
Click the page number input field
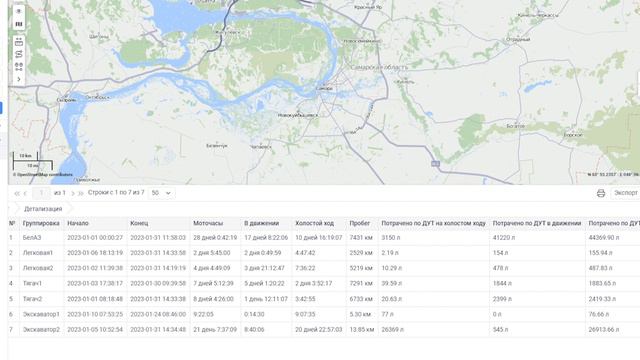[x=41, y=193]
